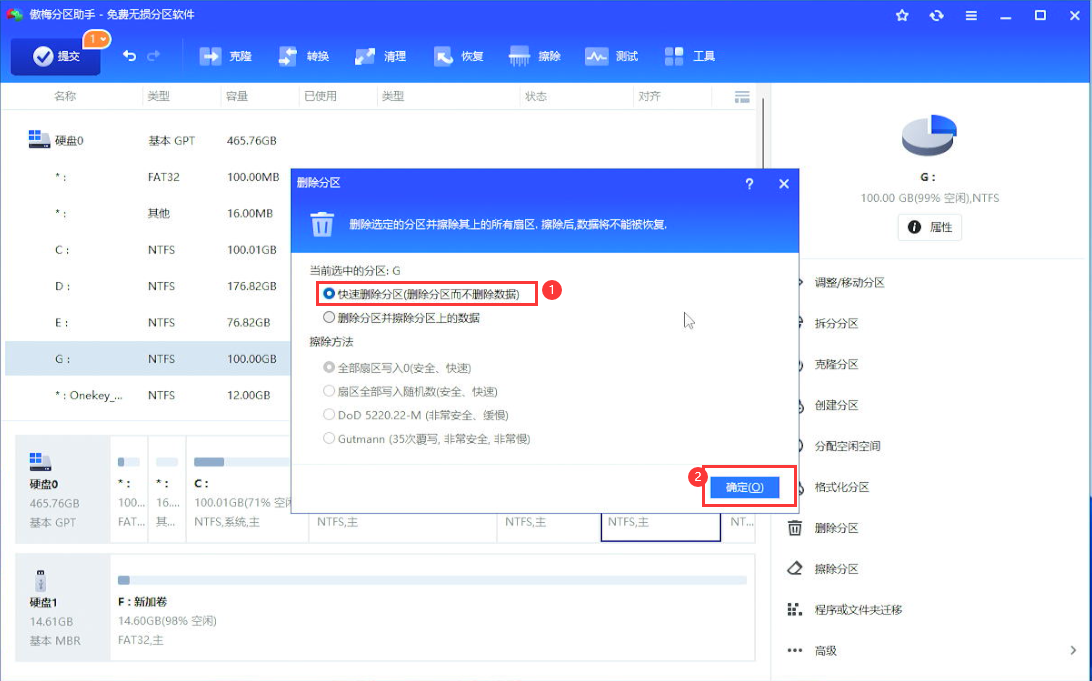The height and width of the screenshot is (681, 1092).
Task: Click the redo arrow icon
Action: click(154, 56)
